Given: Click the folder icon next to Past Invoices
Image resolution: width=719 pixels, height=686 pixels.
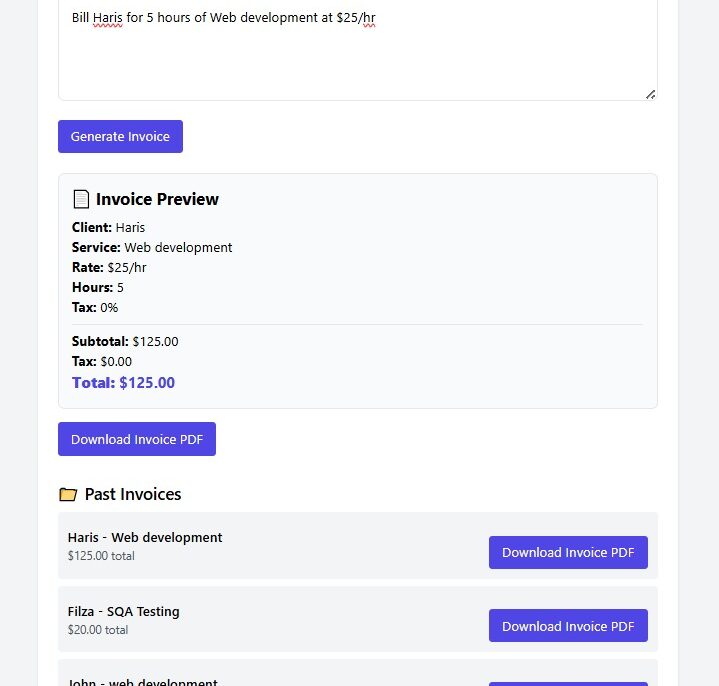Looking at the screenshot, I should click(x=68, y=494).
